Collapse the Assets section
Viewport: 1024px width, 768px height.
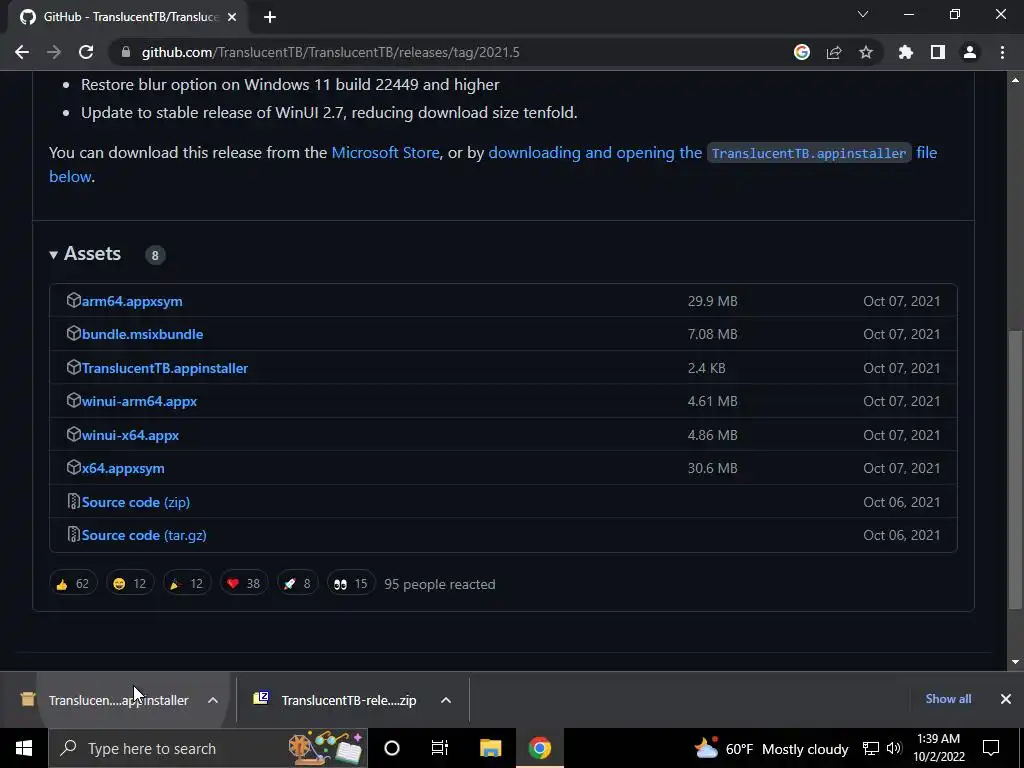86,253
